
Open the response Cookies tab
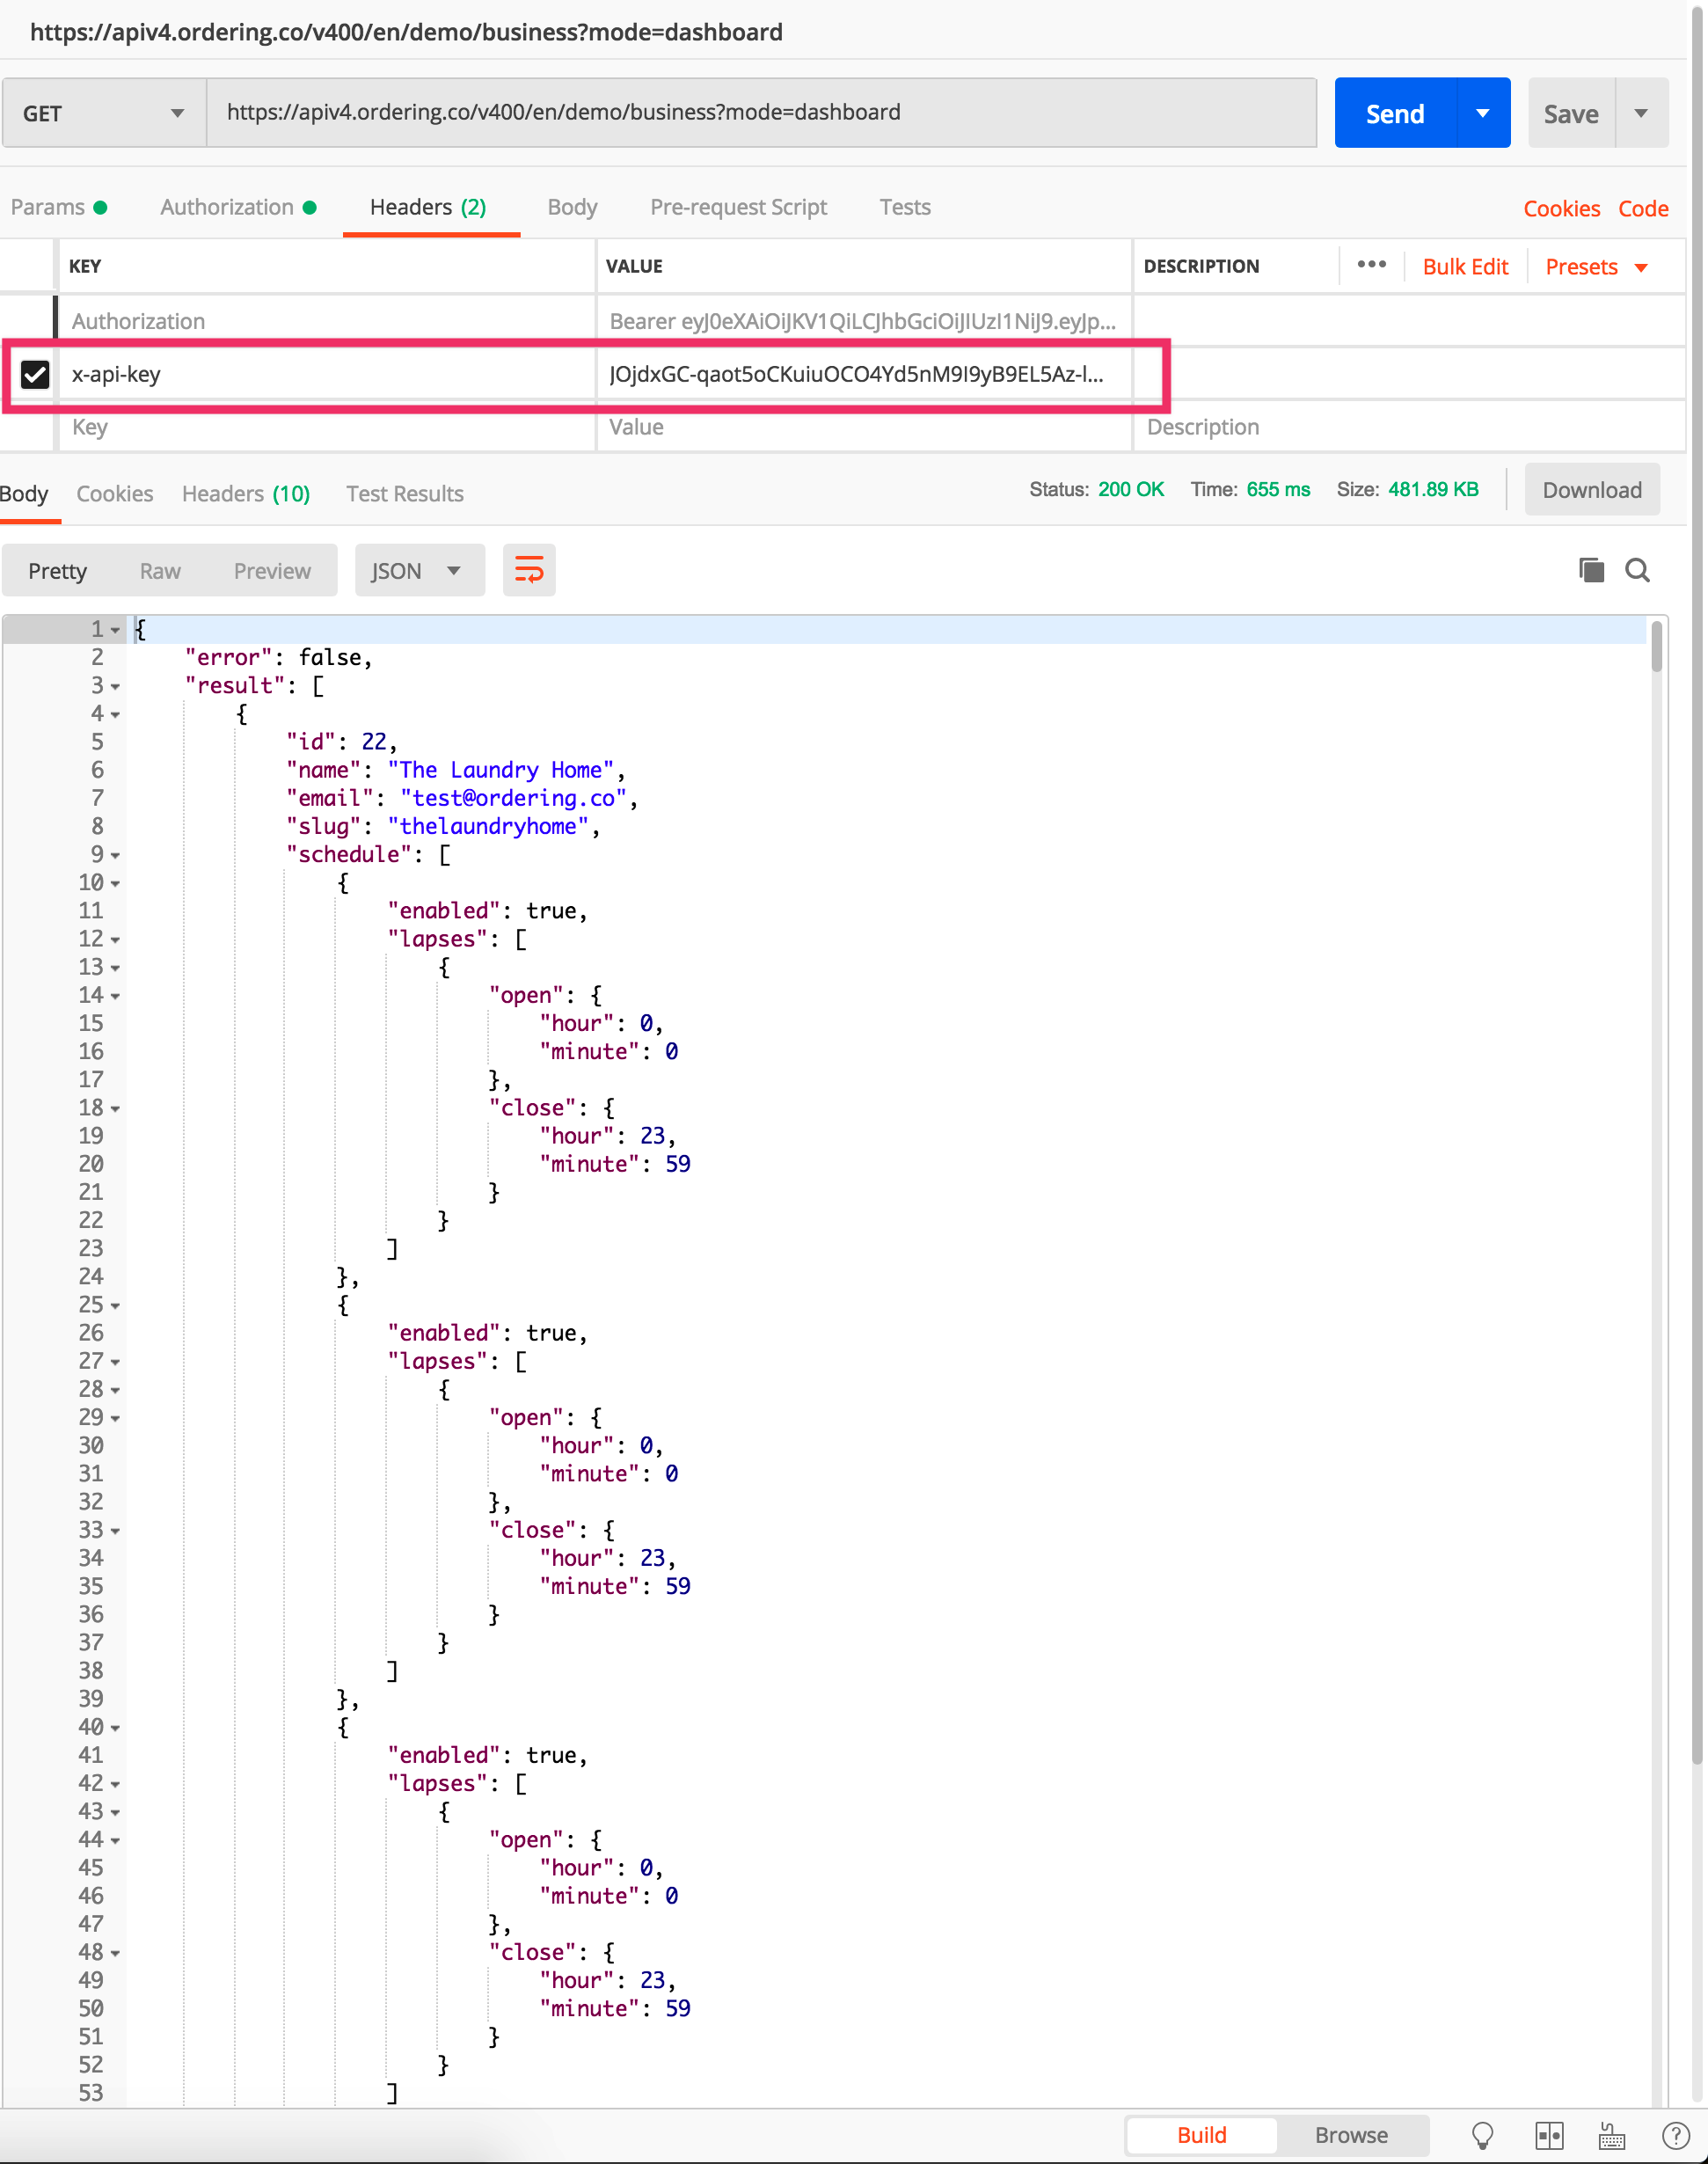pos(115,493)
